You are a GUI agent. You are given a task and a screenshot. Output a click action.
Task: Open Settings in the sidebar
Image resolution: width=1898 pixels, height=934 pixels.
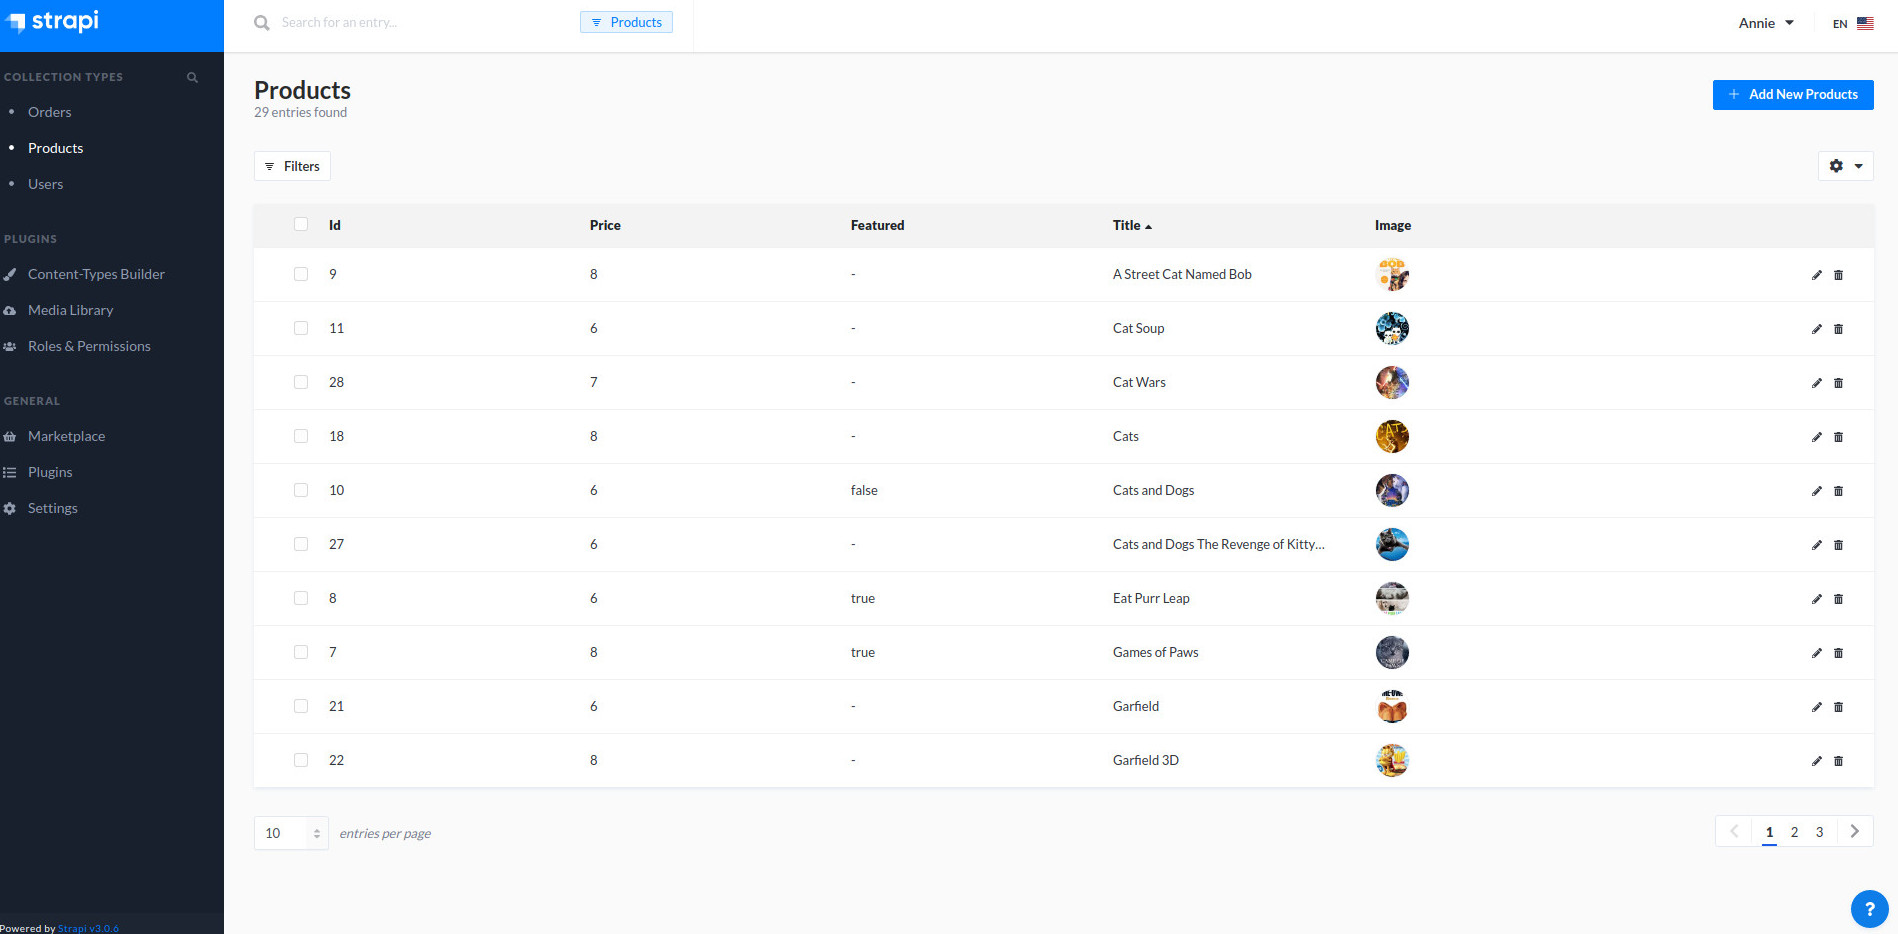(x=52, y=508)
